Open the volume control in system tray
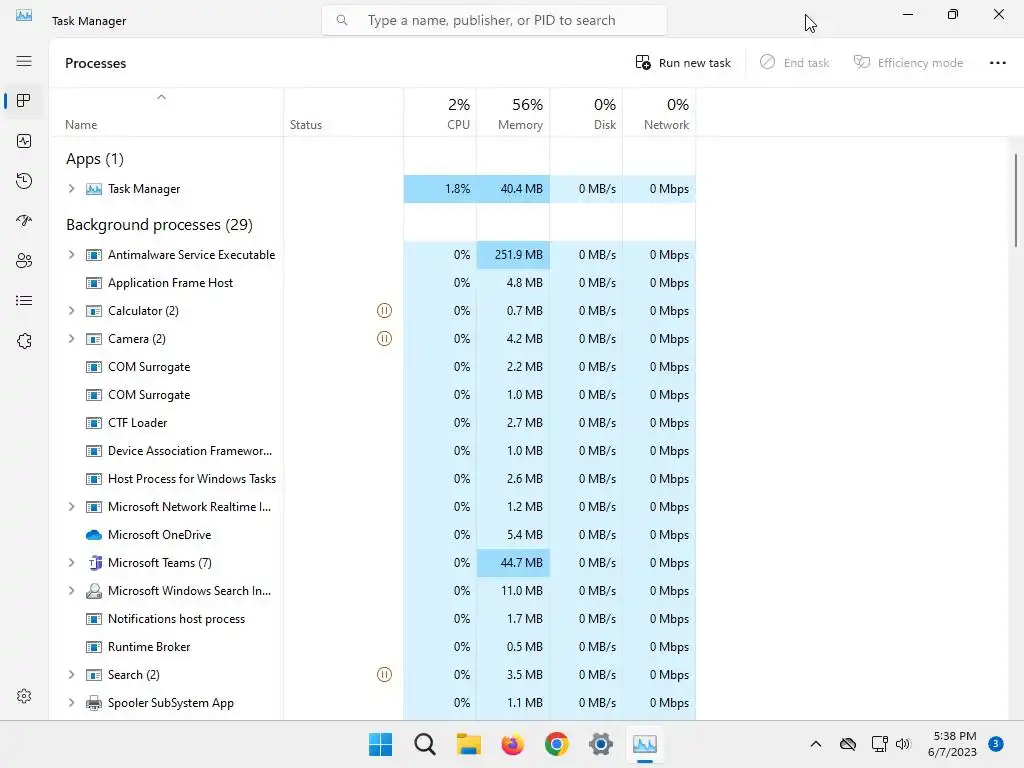Screen dimensions: 1024x768 click(x=903, y=744)
